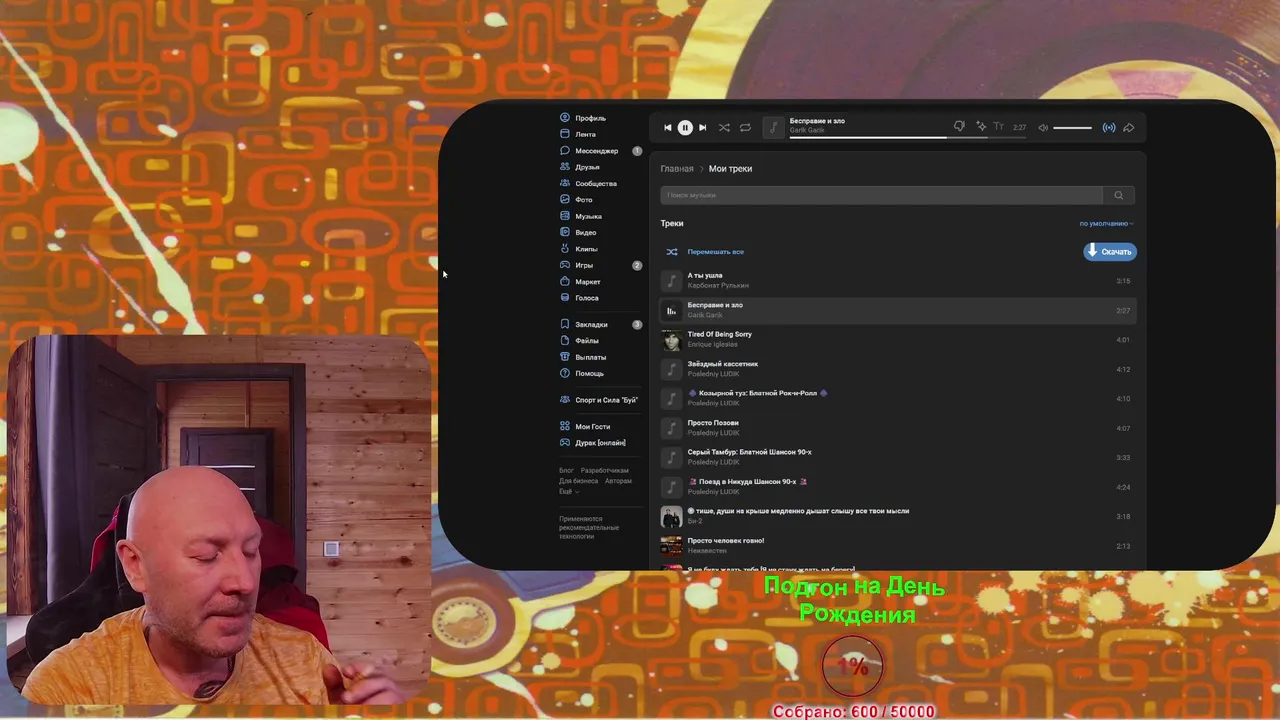Click the share arrow icon
1280x720 pixels.
coord(1129,128)
